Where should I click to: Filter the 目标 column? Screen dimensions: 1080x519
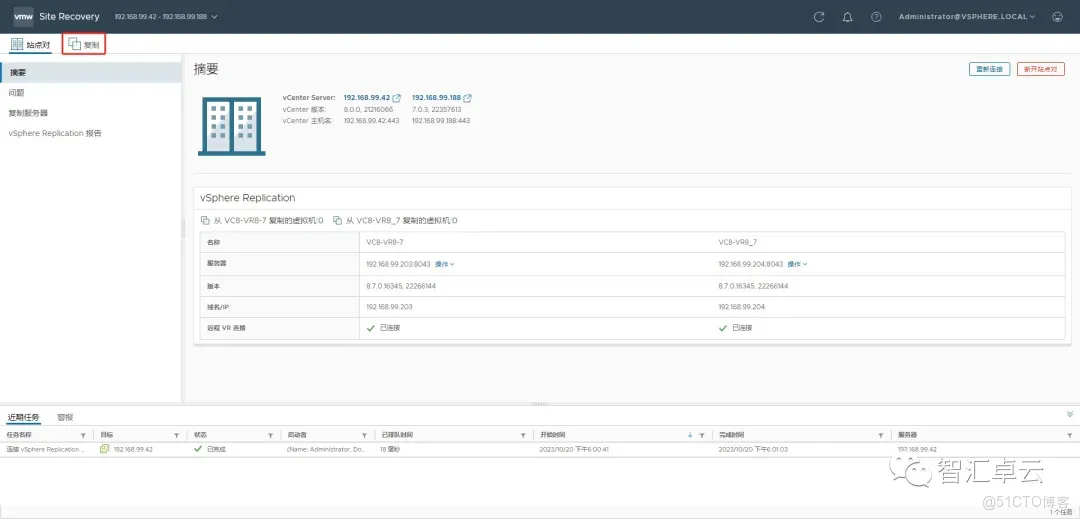click(x=176, y=436)
